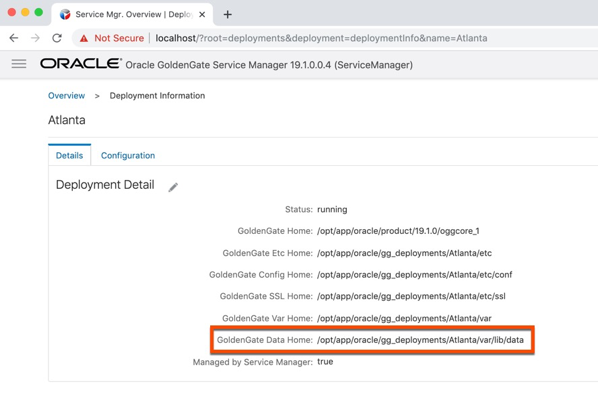Image resolution: width=598 pixels, height=397 pixels.
Task: Click the Deployment Detail heading
Action: (x=105, y=185)
